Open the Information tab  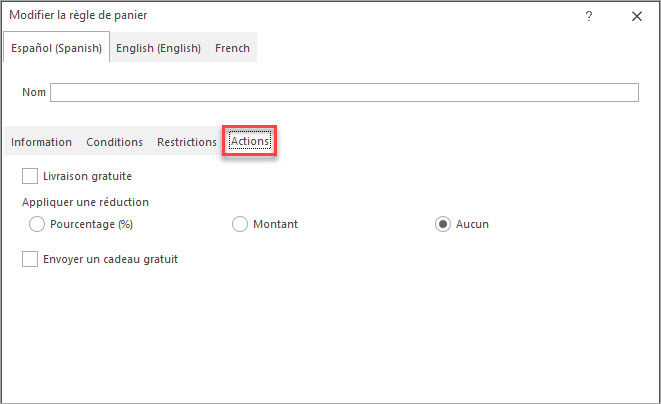tap(41, 142)
